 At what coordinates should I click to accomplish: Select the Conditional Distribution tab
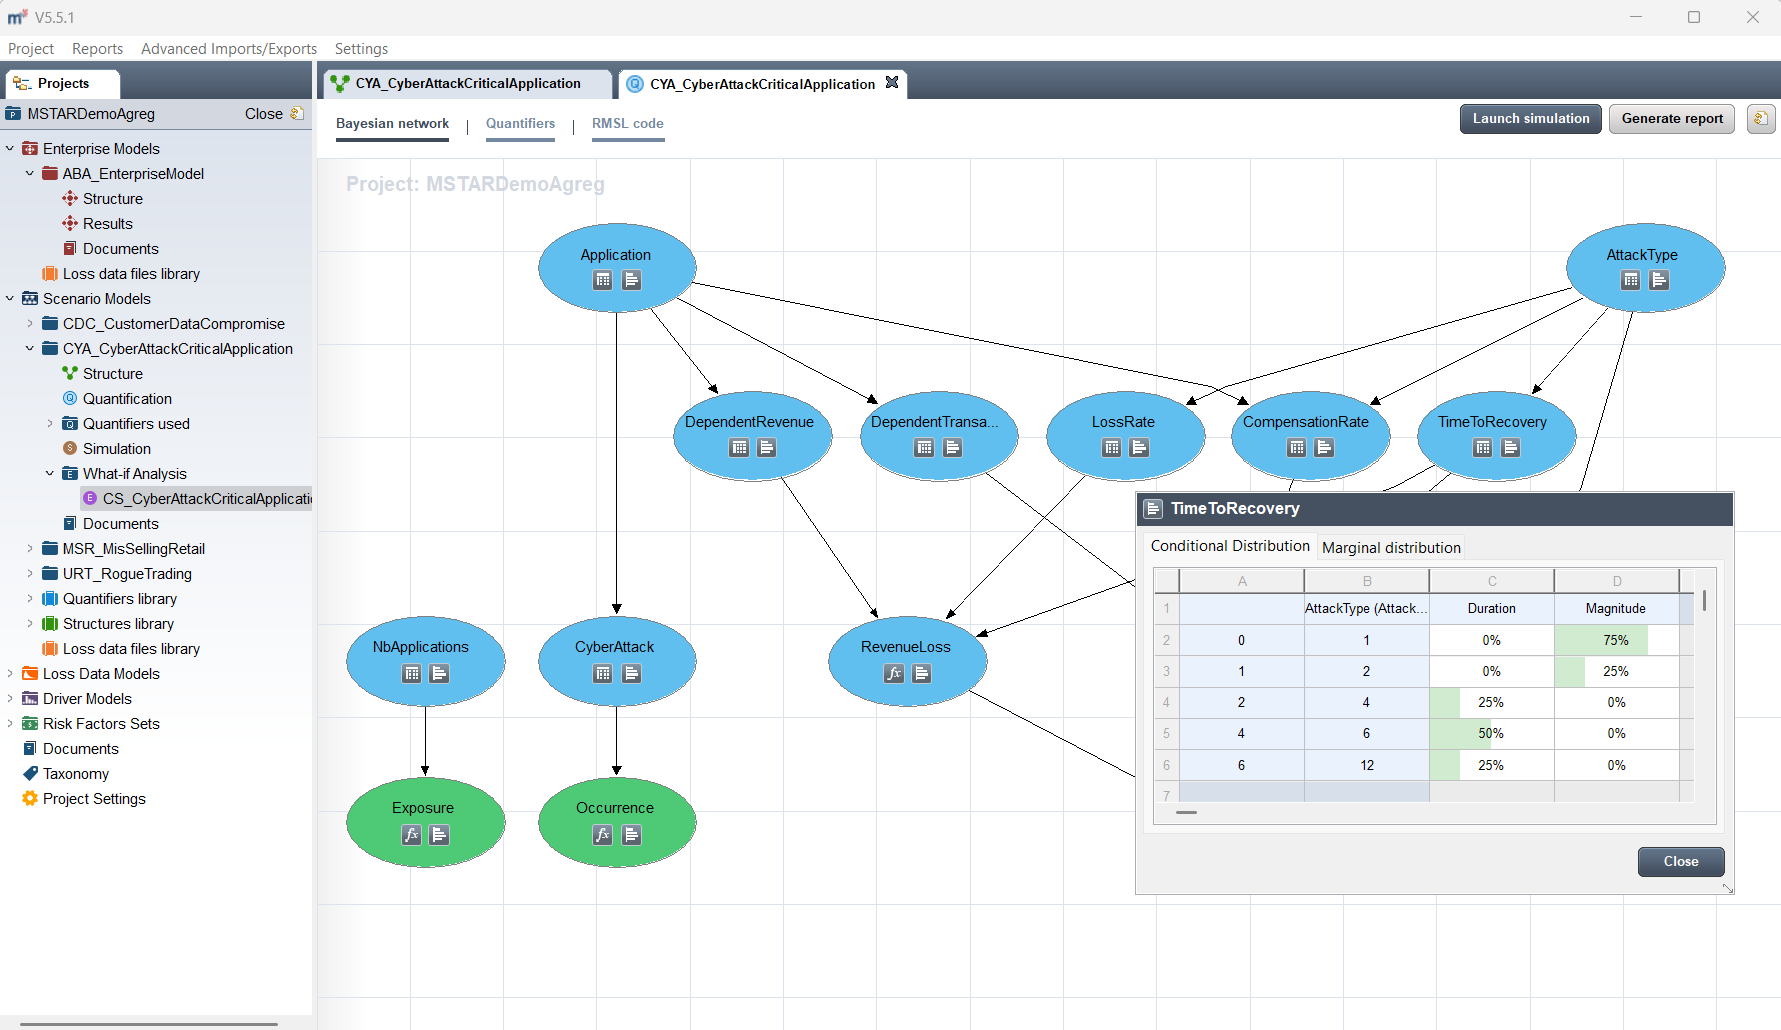(x=1230, y=546)
